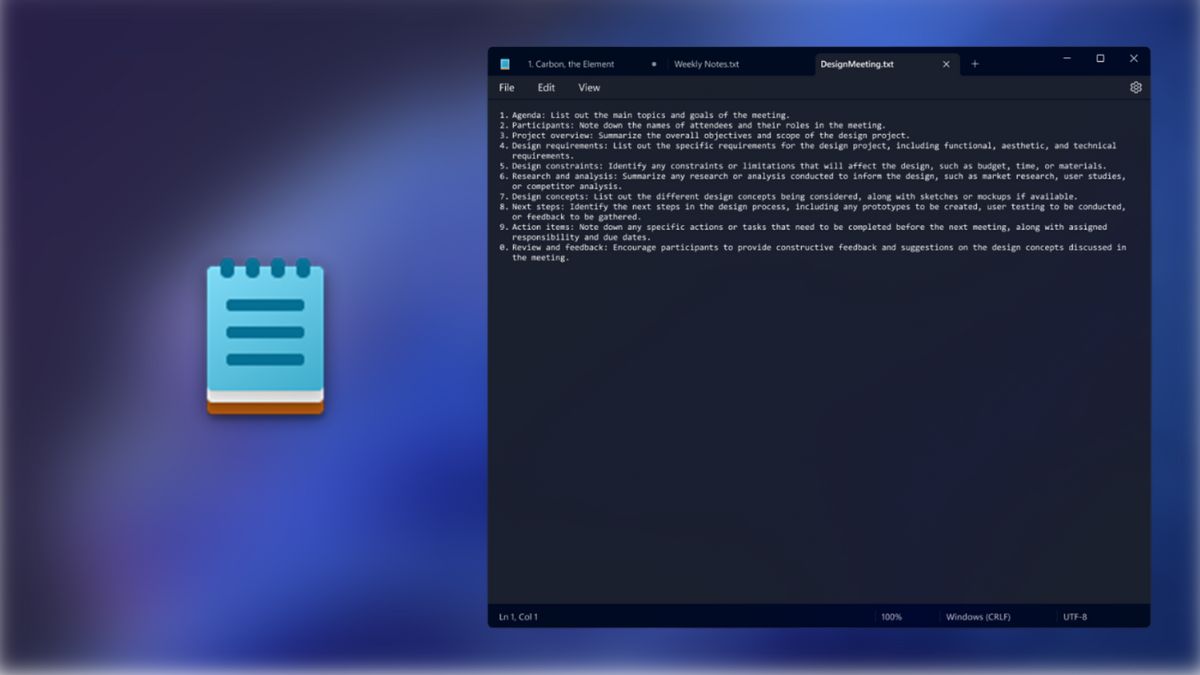Click the 100% zoom level in the status bar

pos(891,617)
